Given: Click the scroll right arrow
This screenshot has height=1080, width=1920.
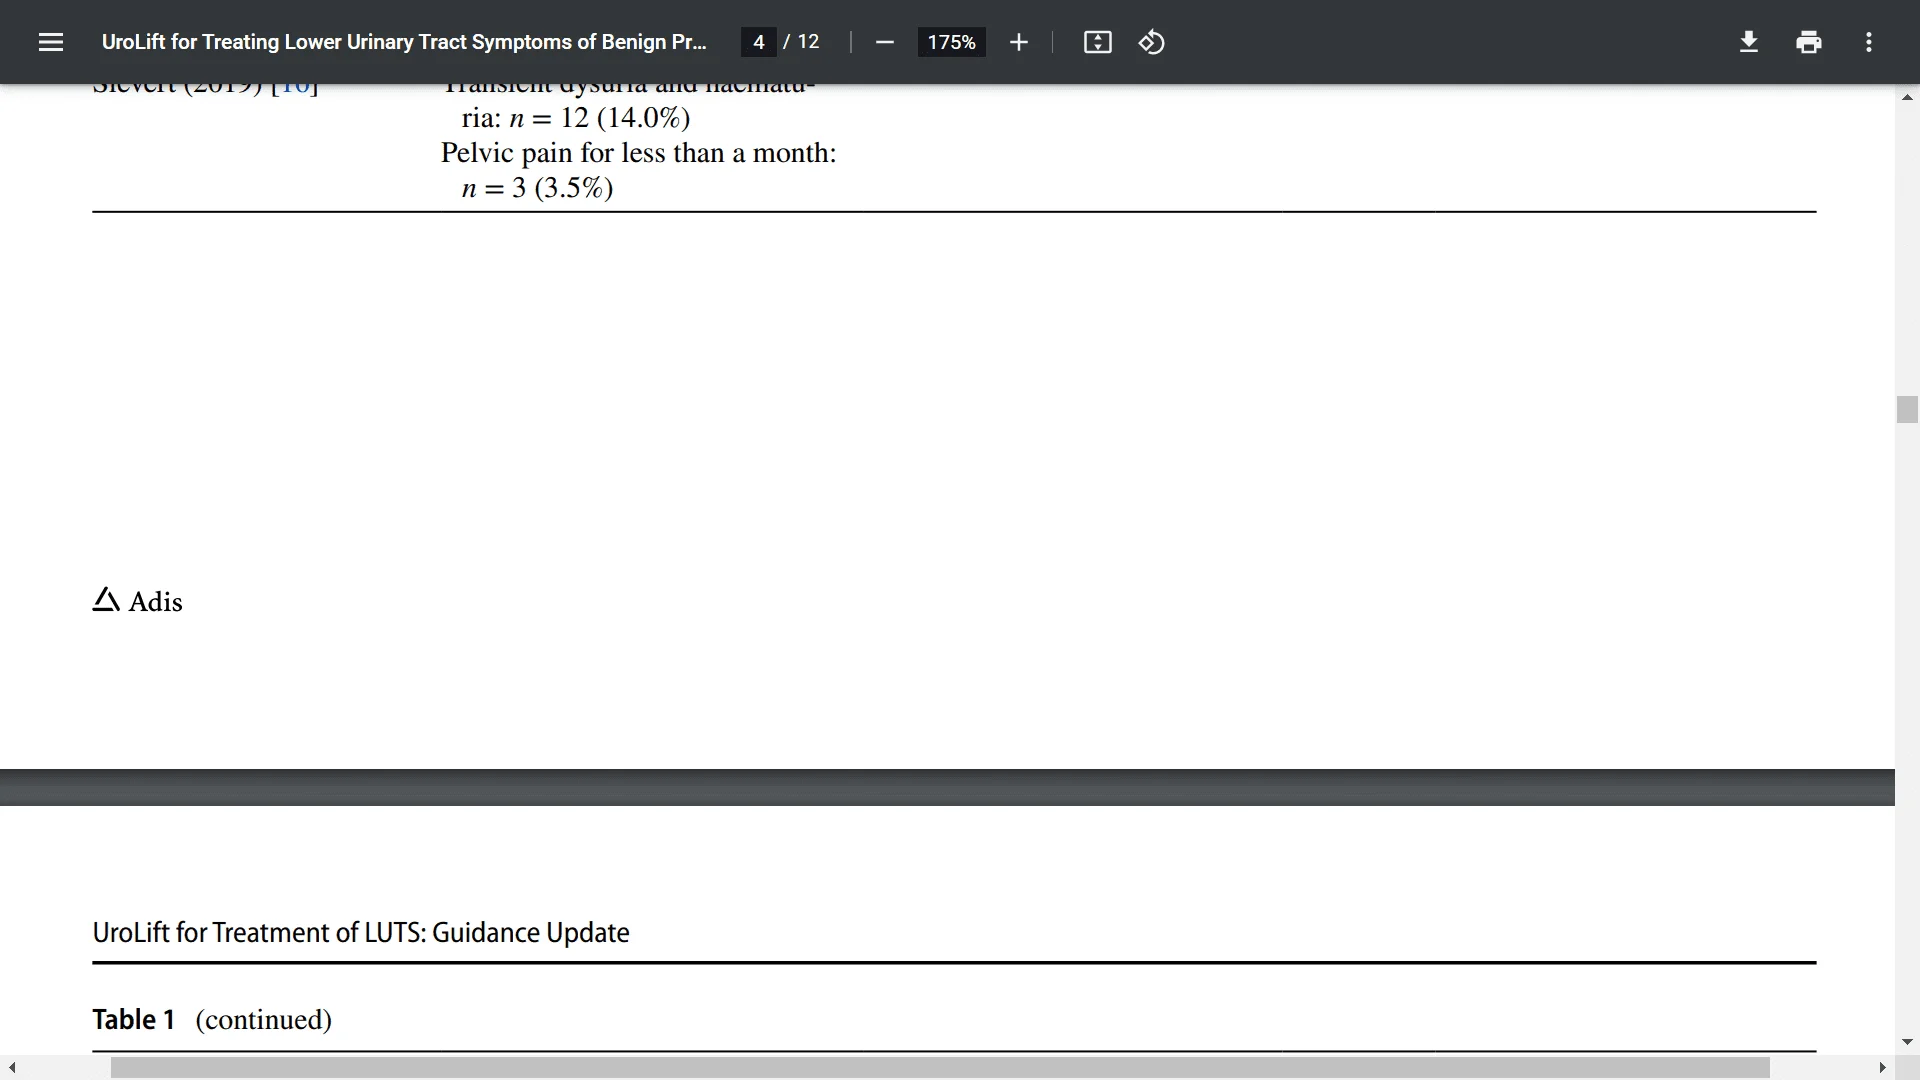Looking at the screenshot, I should 1882,1068.
